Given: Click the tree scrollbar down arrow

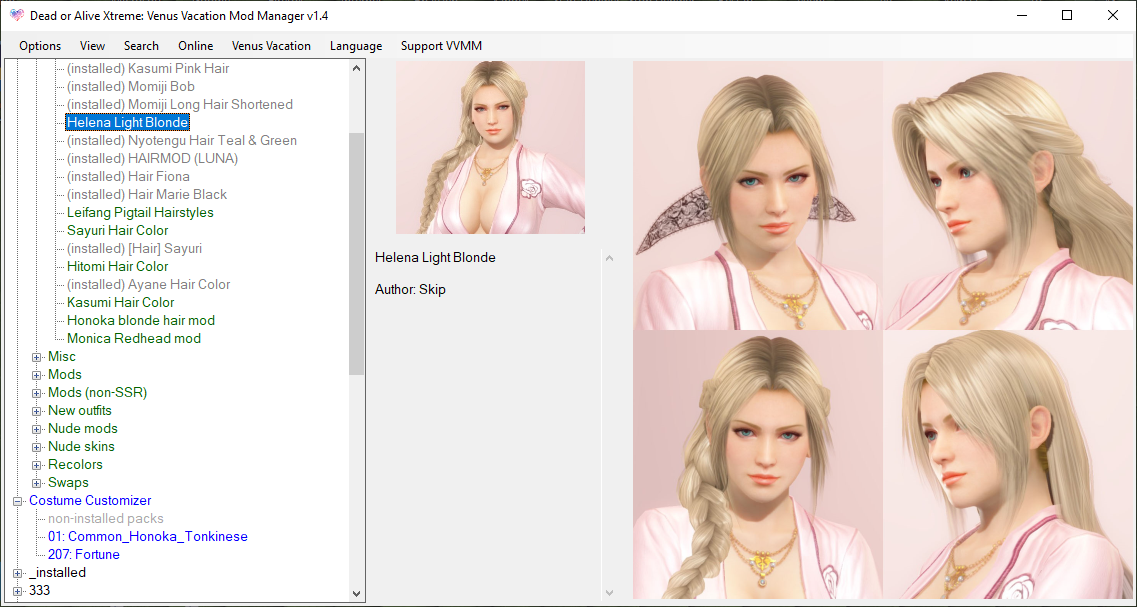Looking at the screenshot, I should [356, 593].
